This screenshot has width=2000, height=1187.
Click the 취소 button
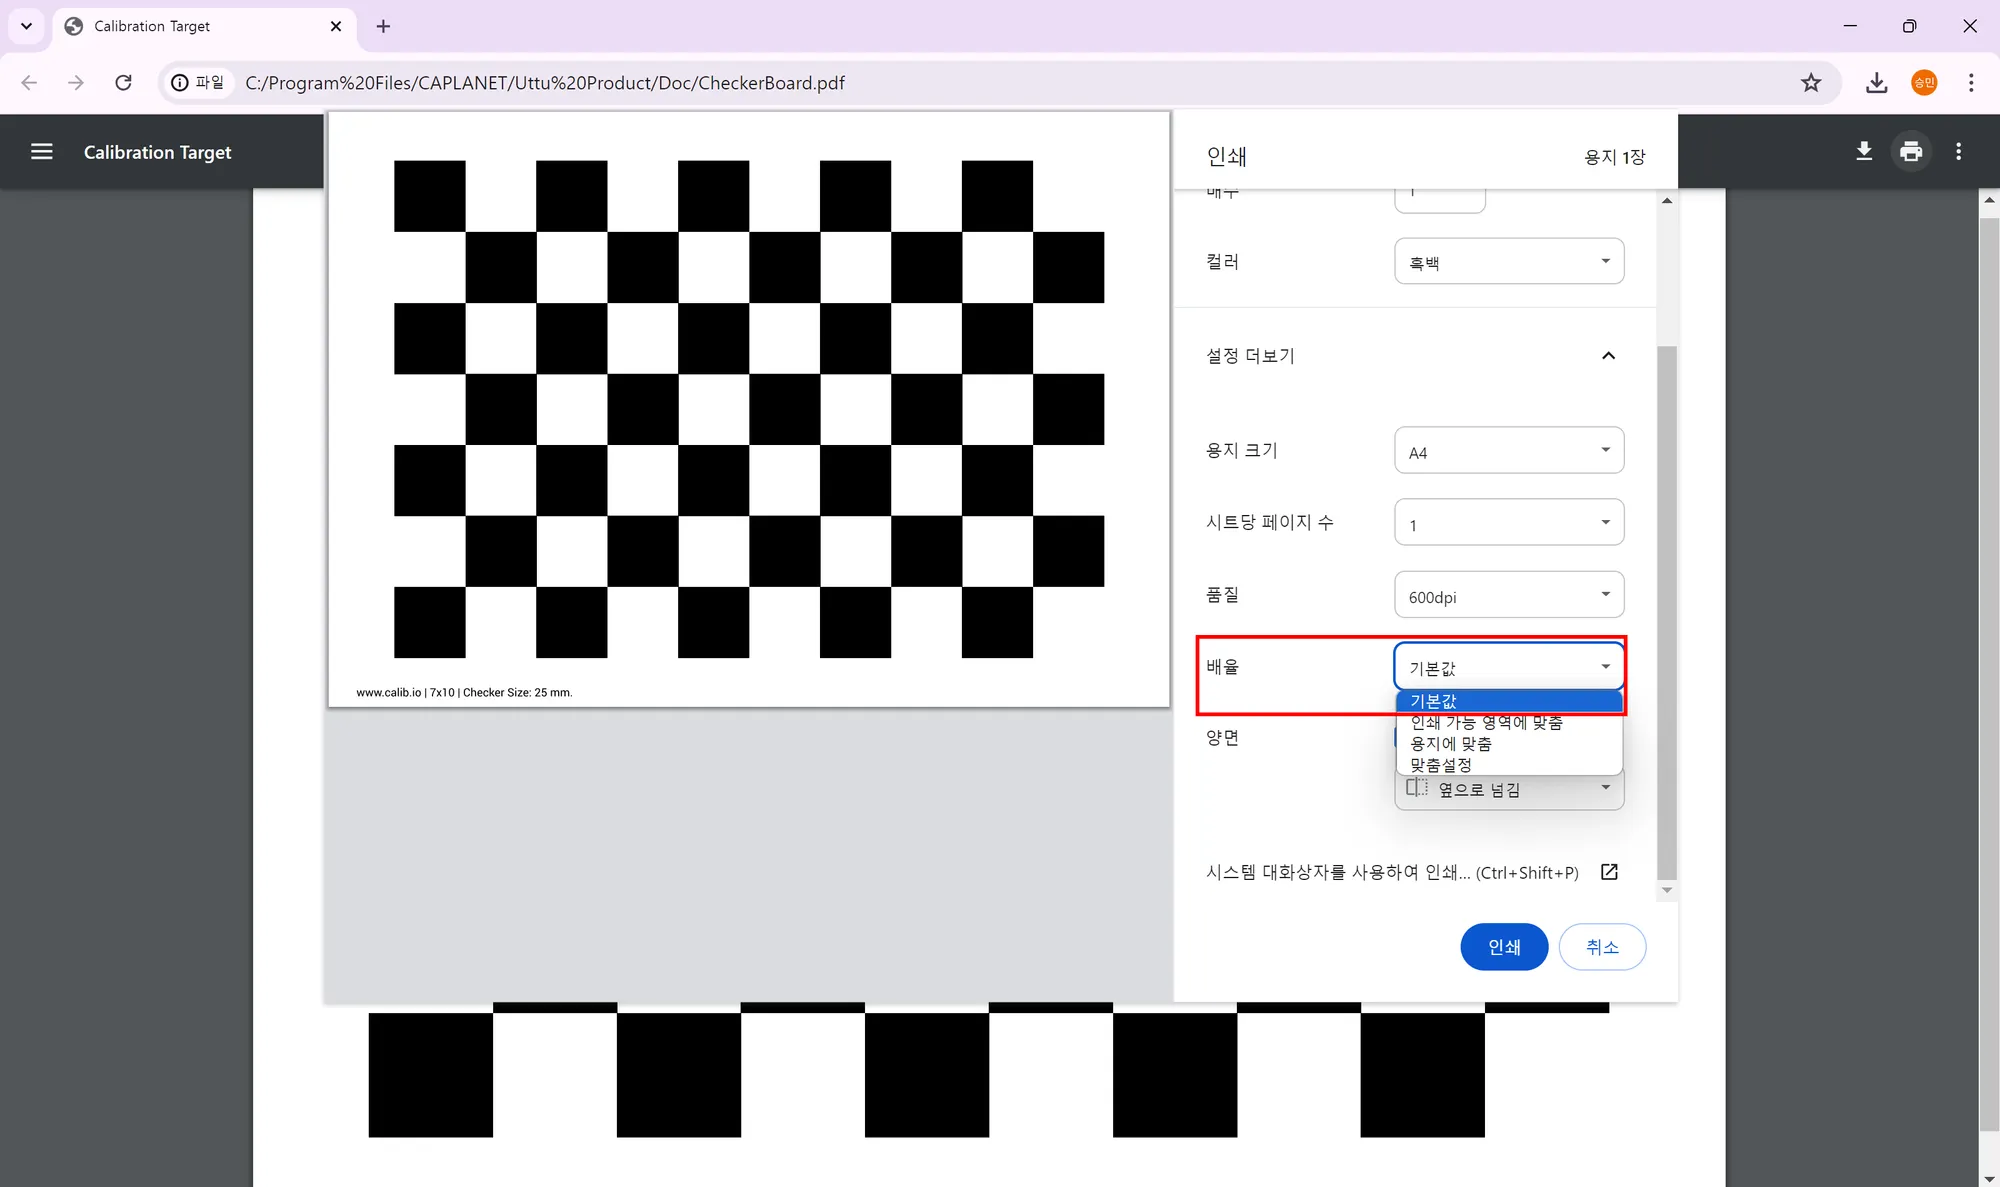point(1602,947)
